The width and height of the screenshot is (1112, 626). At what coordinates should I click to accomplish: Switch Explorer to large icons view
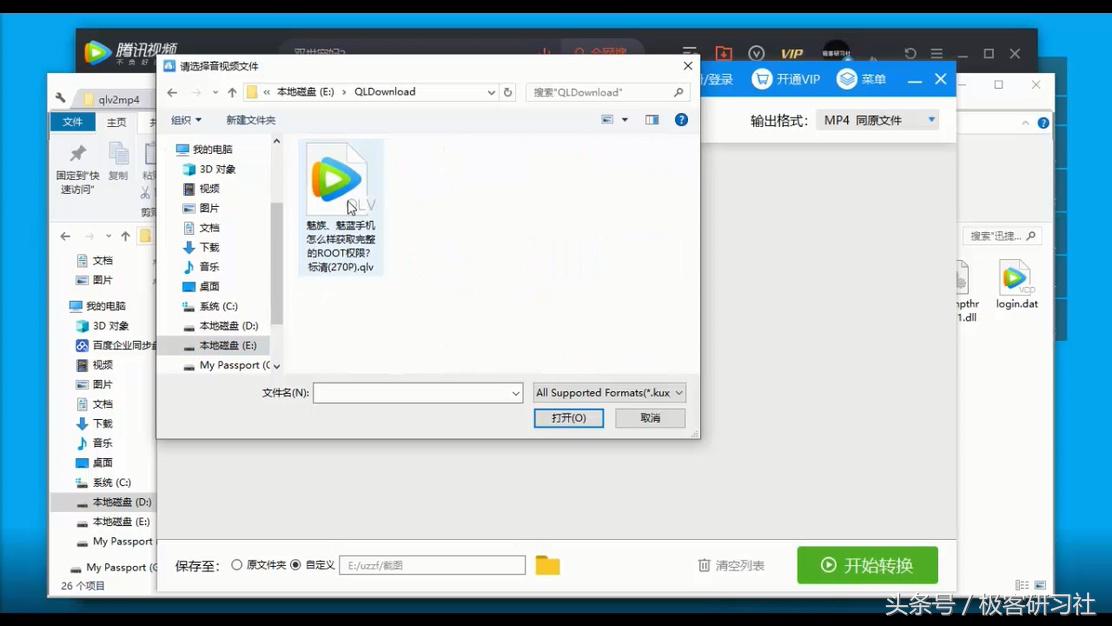click(x=1040, y=585)
